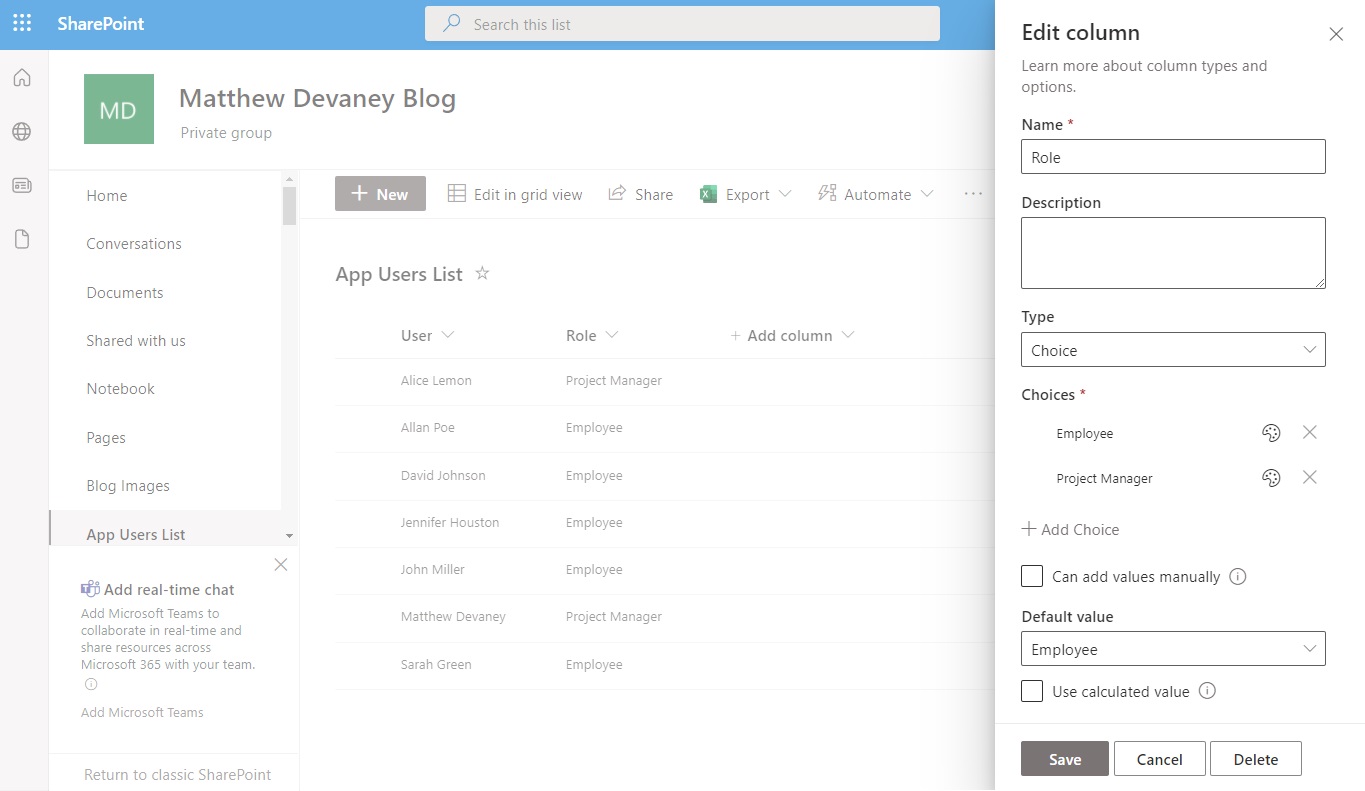Image resolution: width=1365 pixels, height=791 pixels.
Task: Click Add Choice link
Action: (1070, 529)
